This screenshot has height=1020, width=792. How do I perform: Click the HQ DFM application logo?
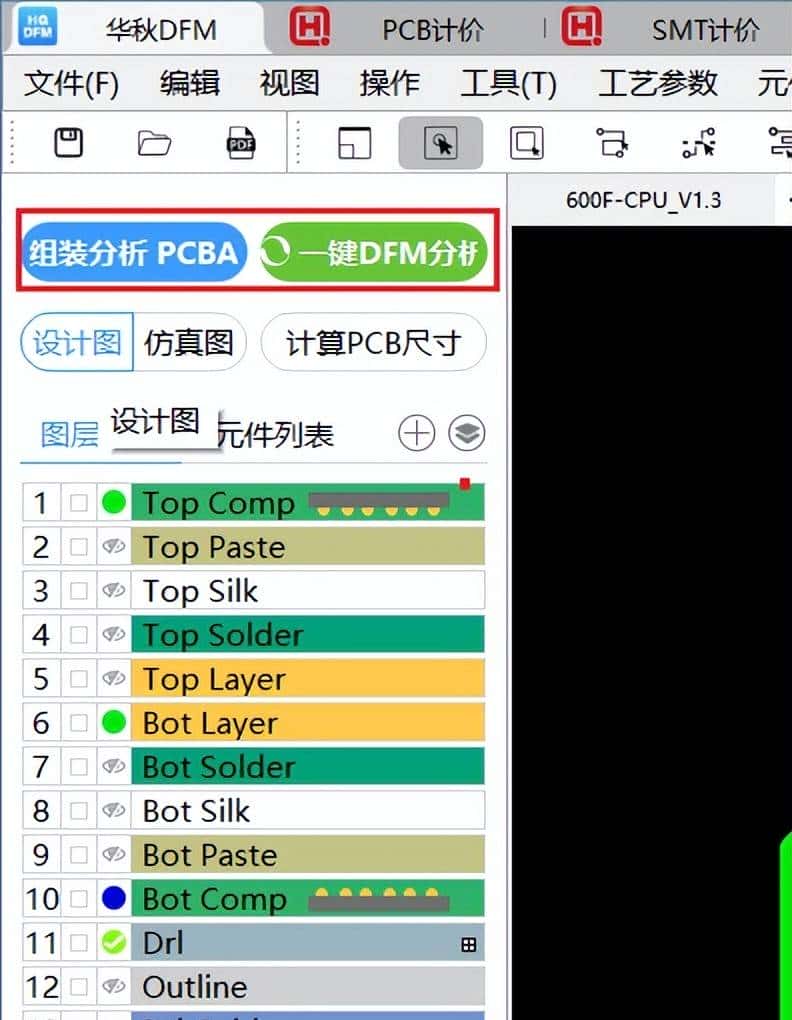pos(38,27)
